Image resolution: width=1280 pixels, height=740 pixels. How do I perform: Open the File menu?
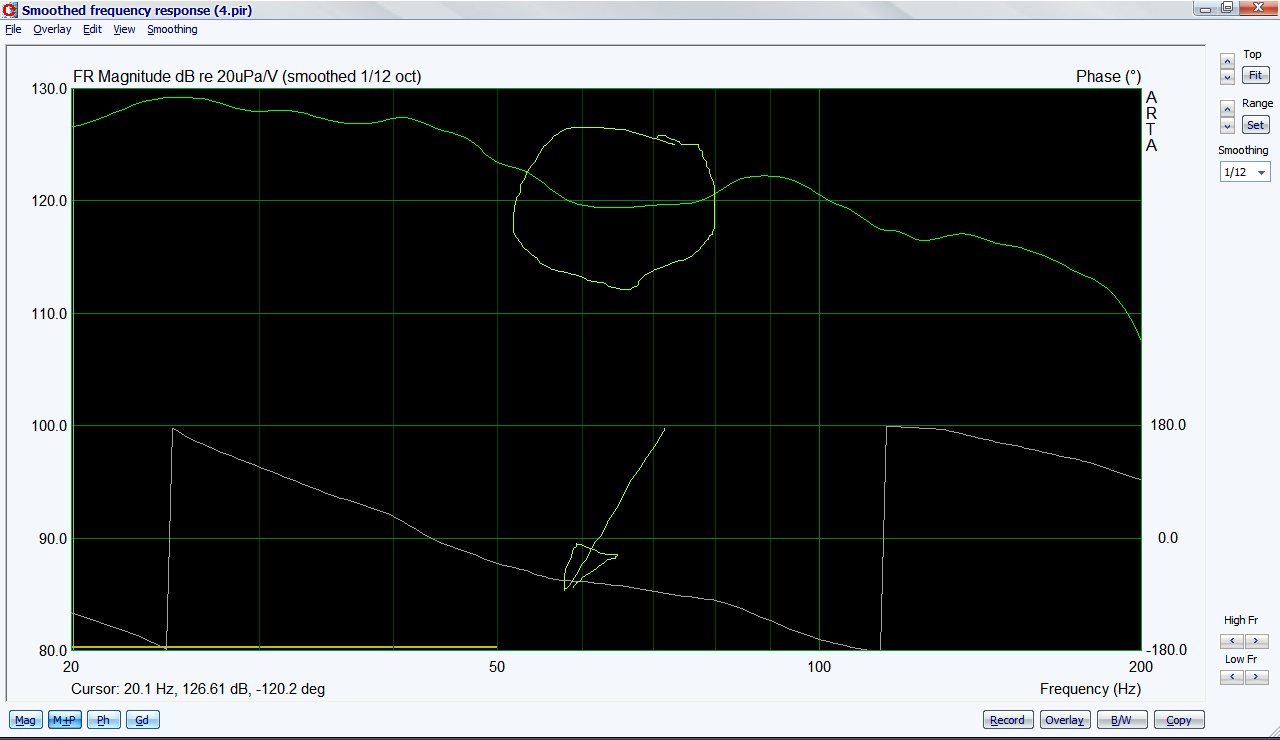[x=13, y=29]
